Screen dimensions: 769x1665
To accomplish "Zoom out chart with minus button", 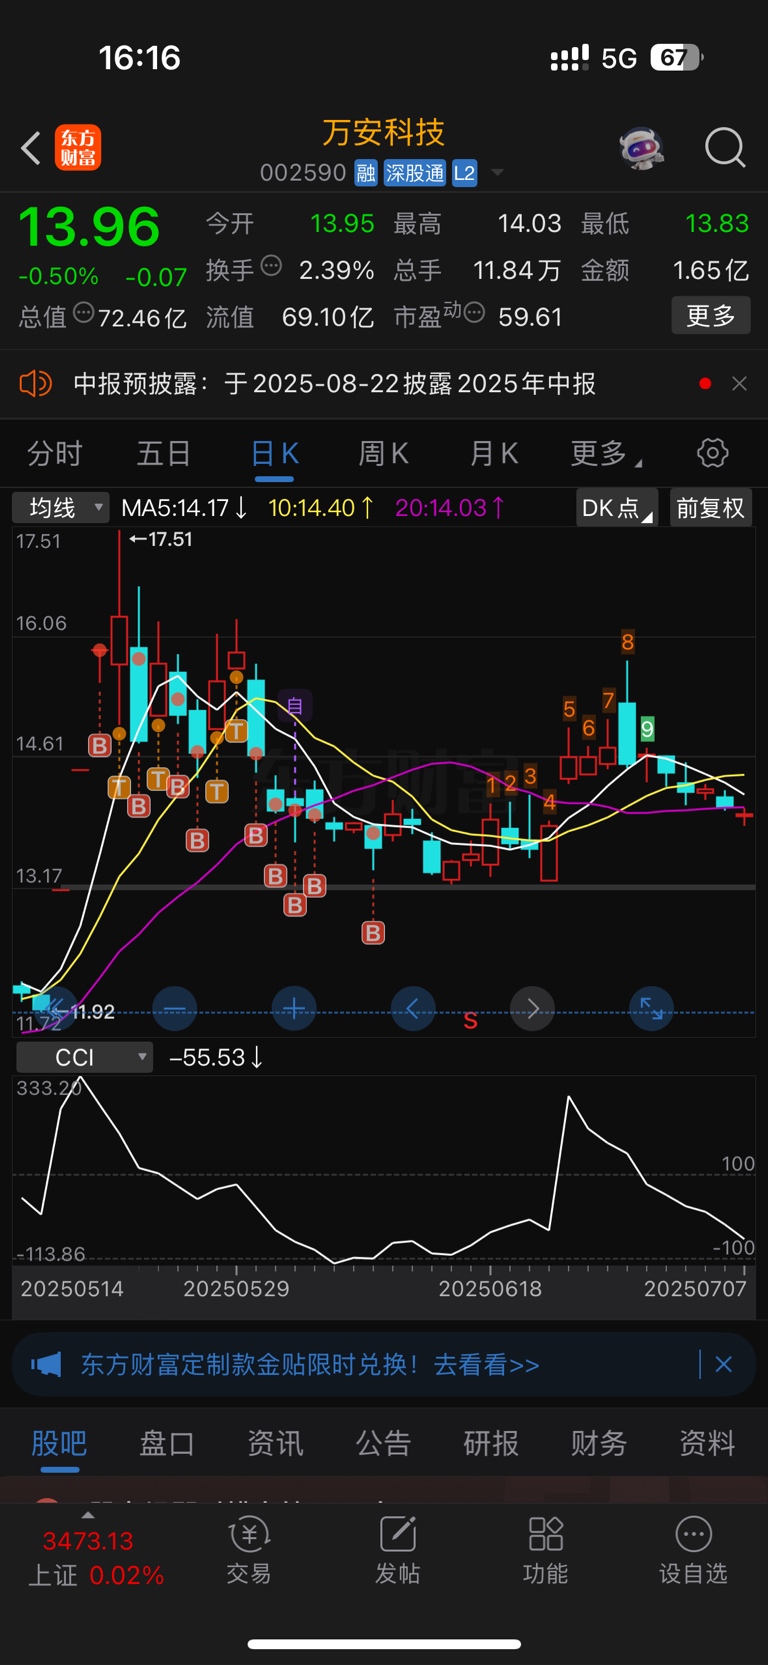I will coord(174,1009).
